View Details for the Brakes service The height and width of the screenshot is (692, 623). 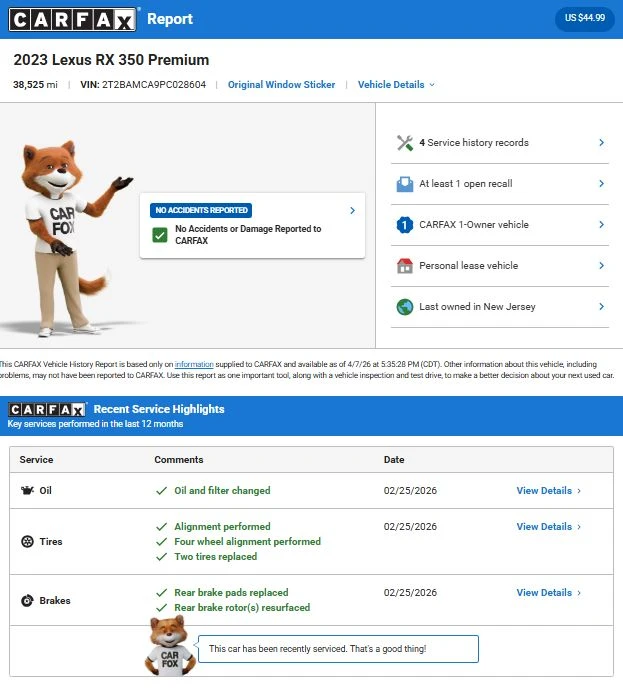point(548,593)
